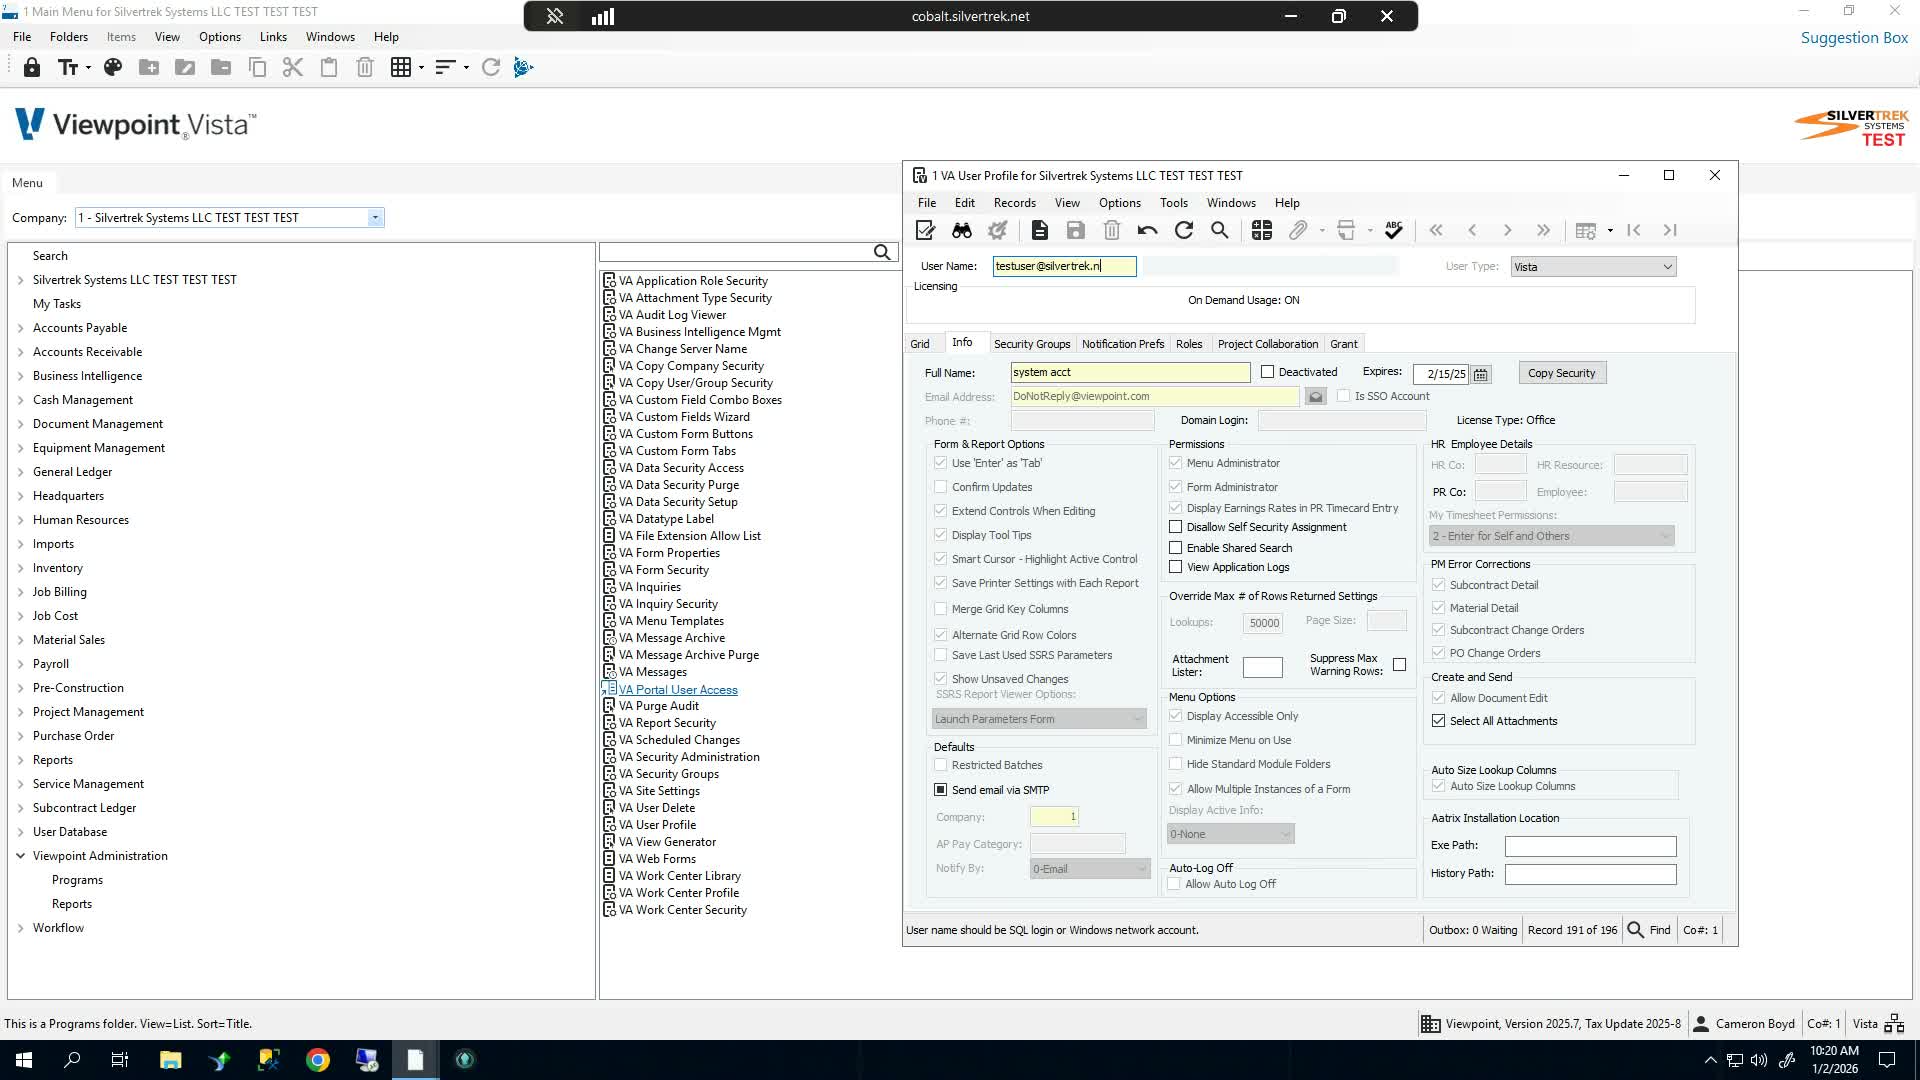Viewport: 1920px width, 1080px height.
Task: Click the lock icon in main toolbar
Action: click(32, 67)
